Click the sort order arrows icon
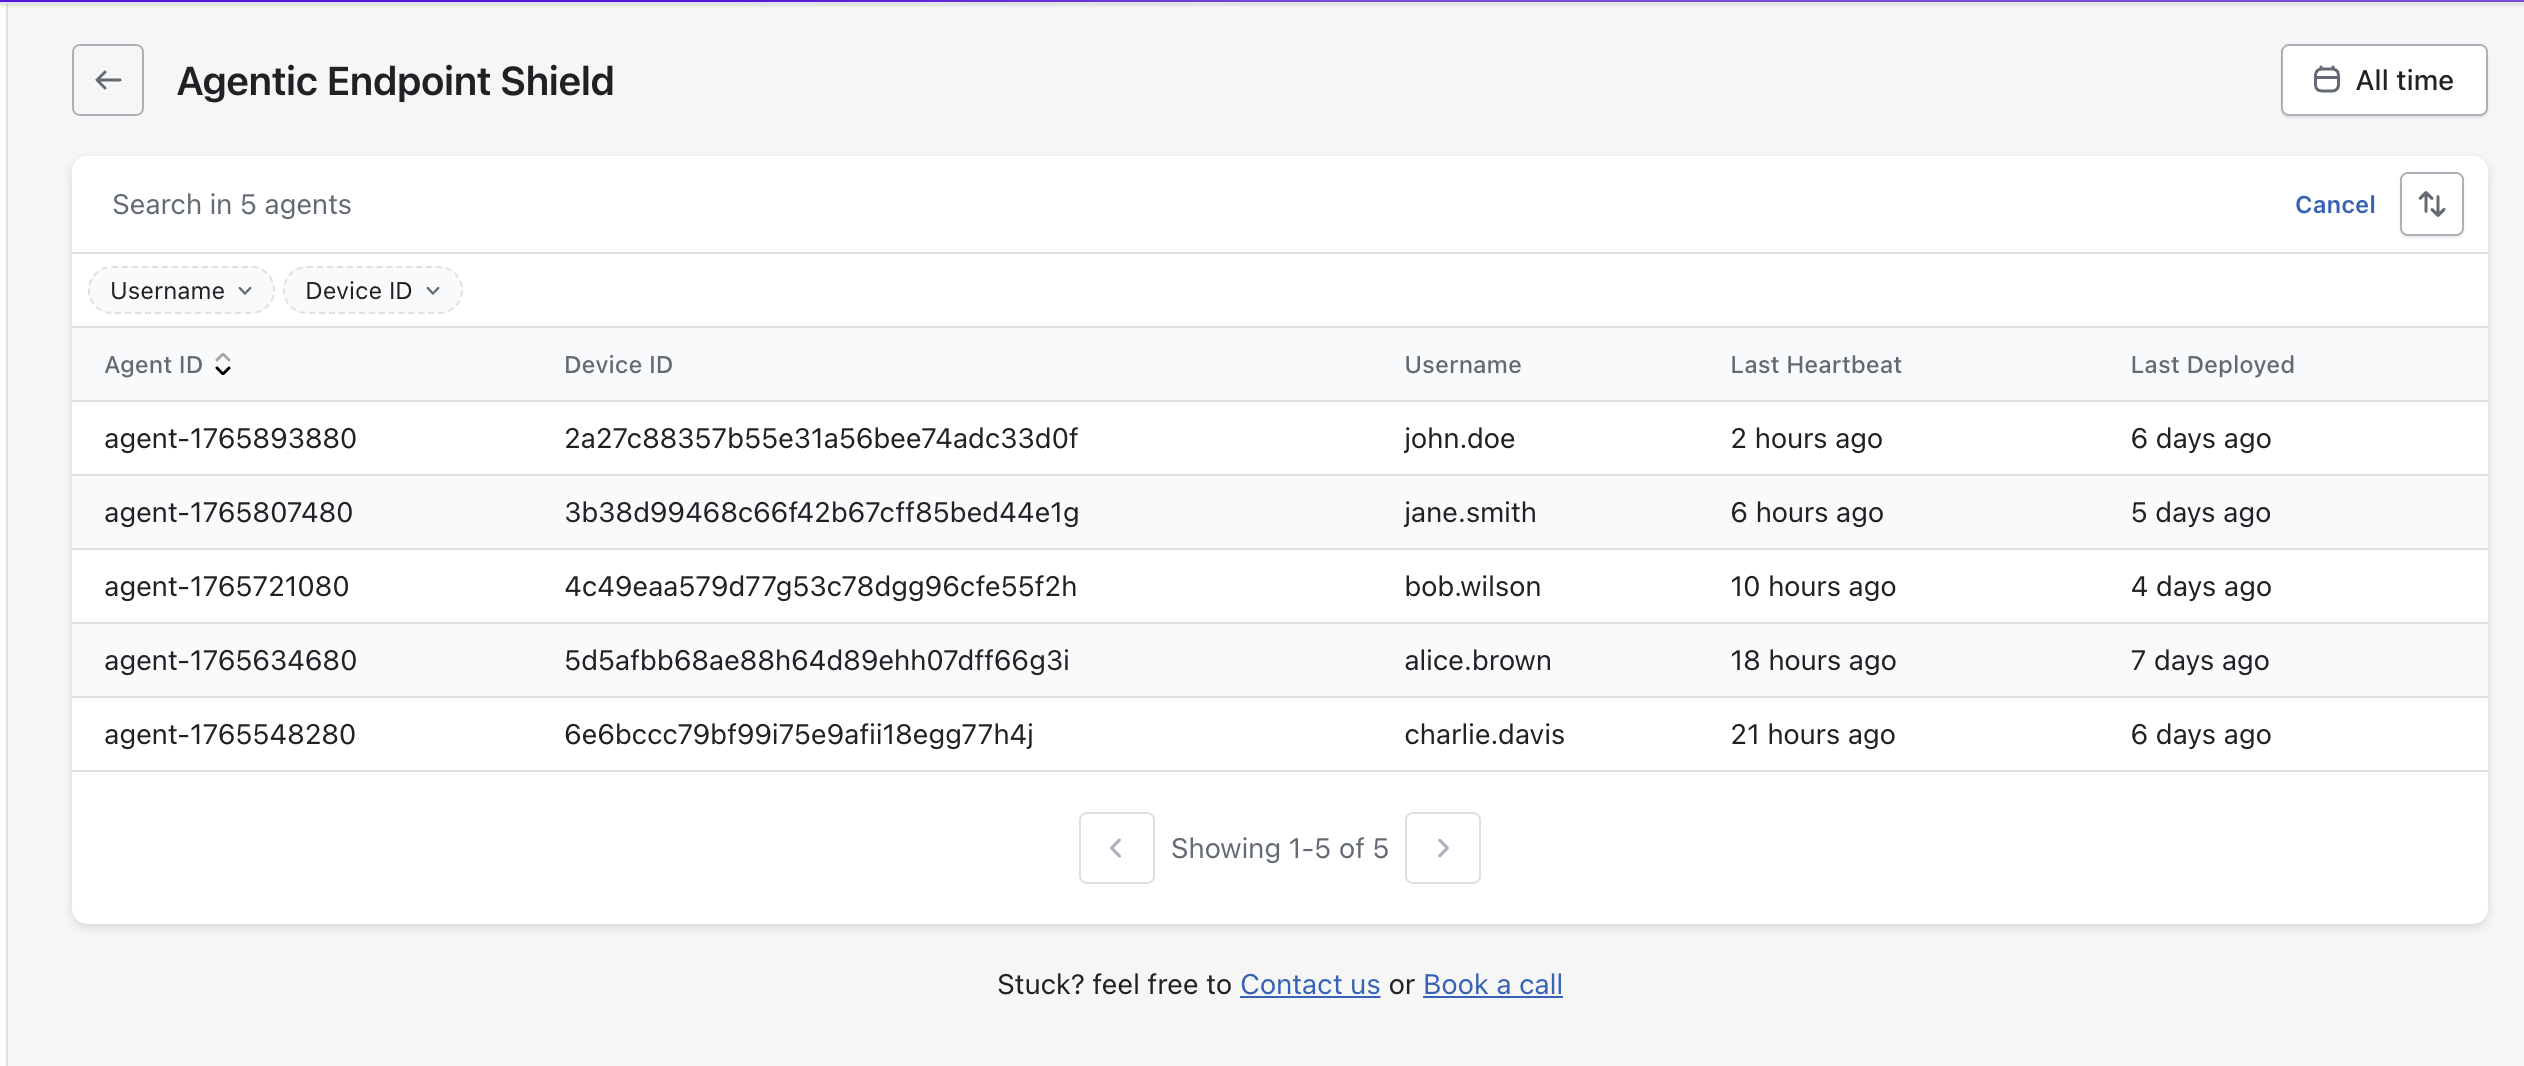The height and width of the screenshot is (1066, 2524). pyautogui.click(x=2431, y=204)
